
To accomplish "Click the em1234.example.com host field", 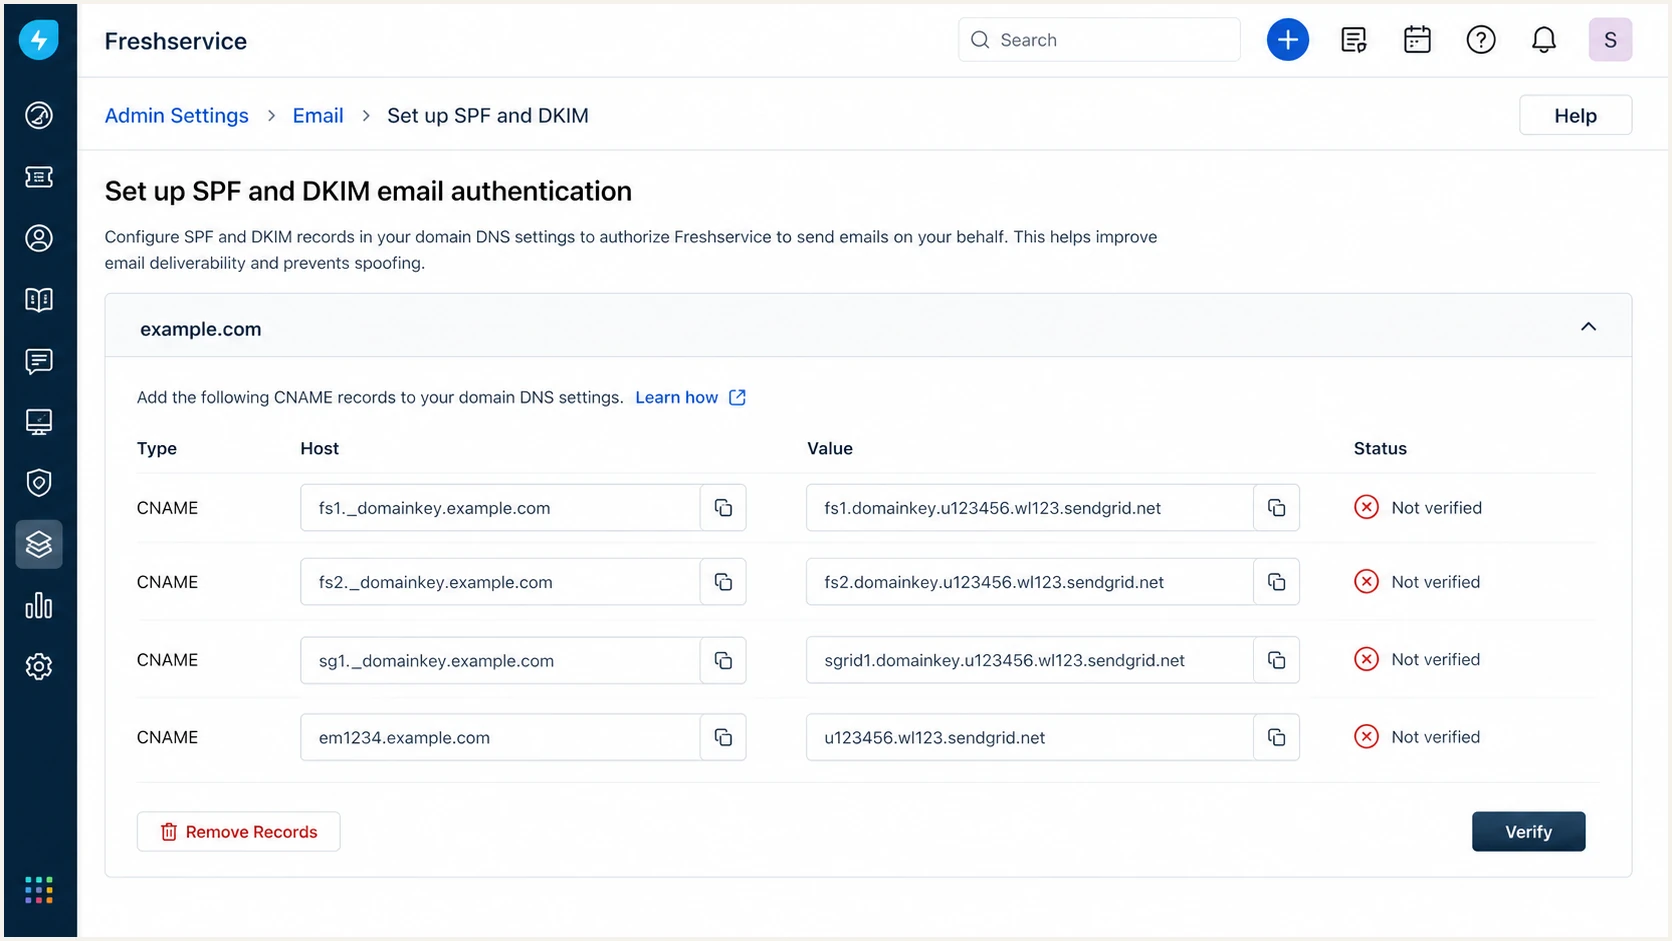I will 500,737.
